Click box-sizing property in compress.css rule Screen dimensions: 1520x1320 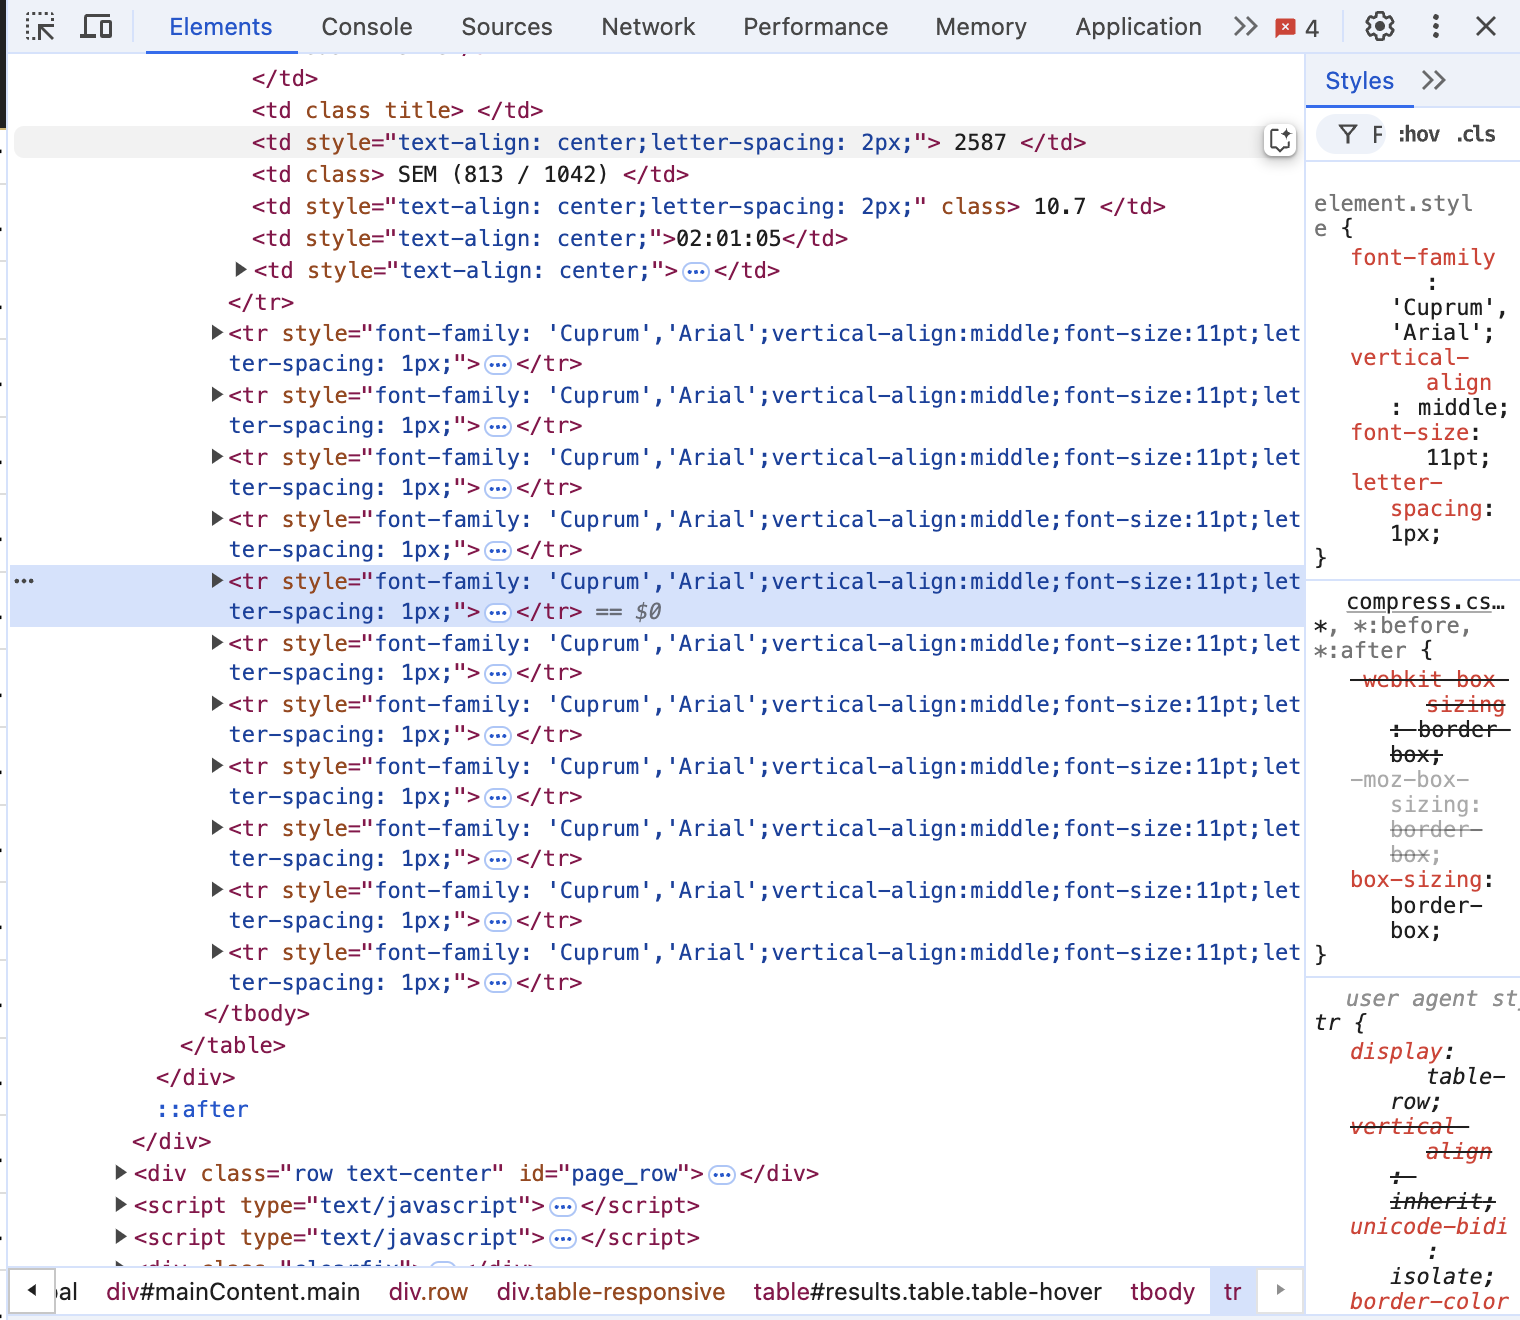1415,880
